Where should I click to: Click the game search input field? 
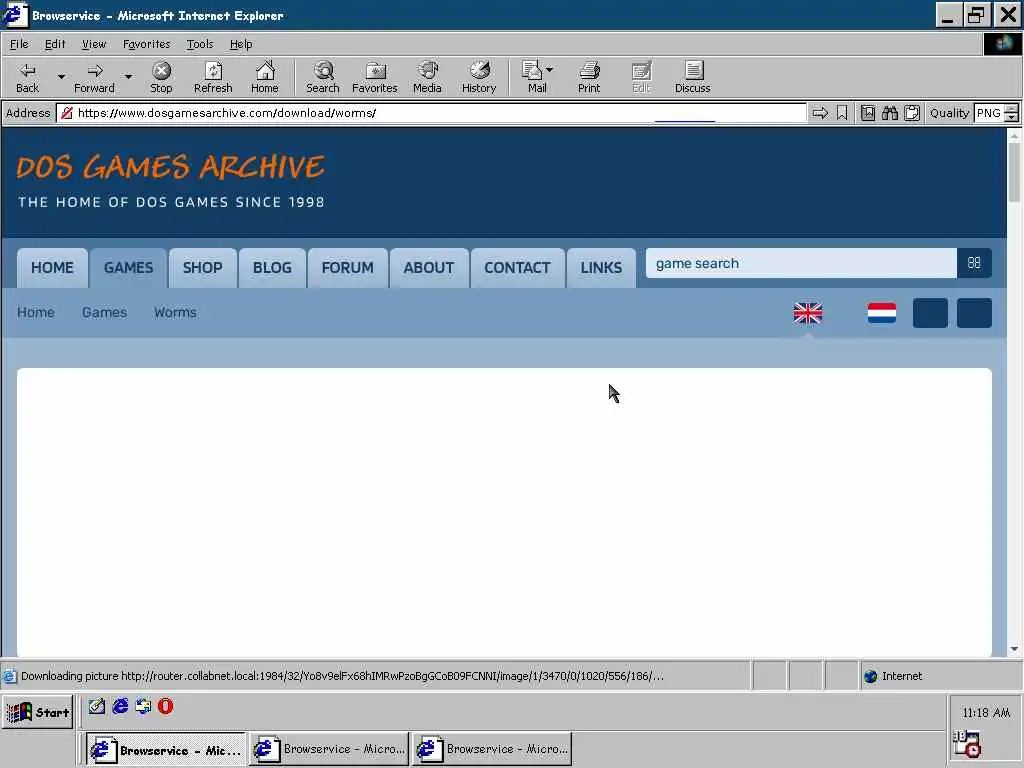(x=801, y=263)
